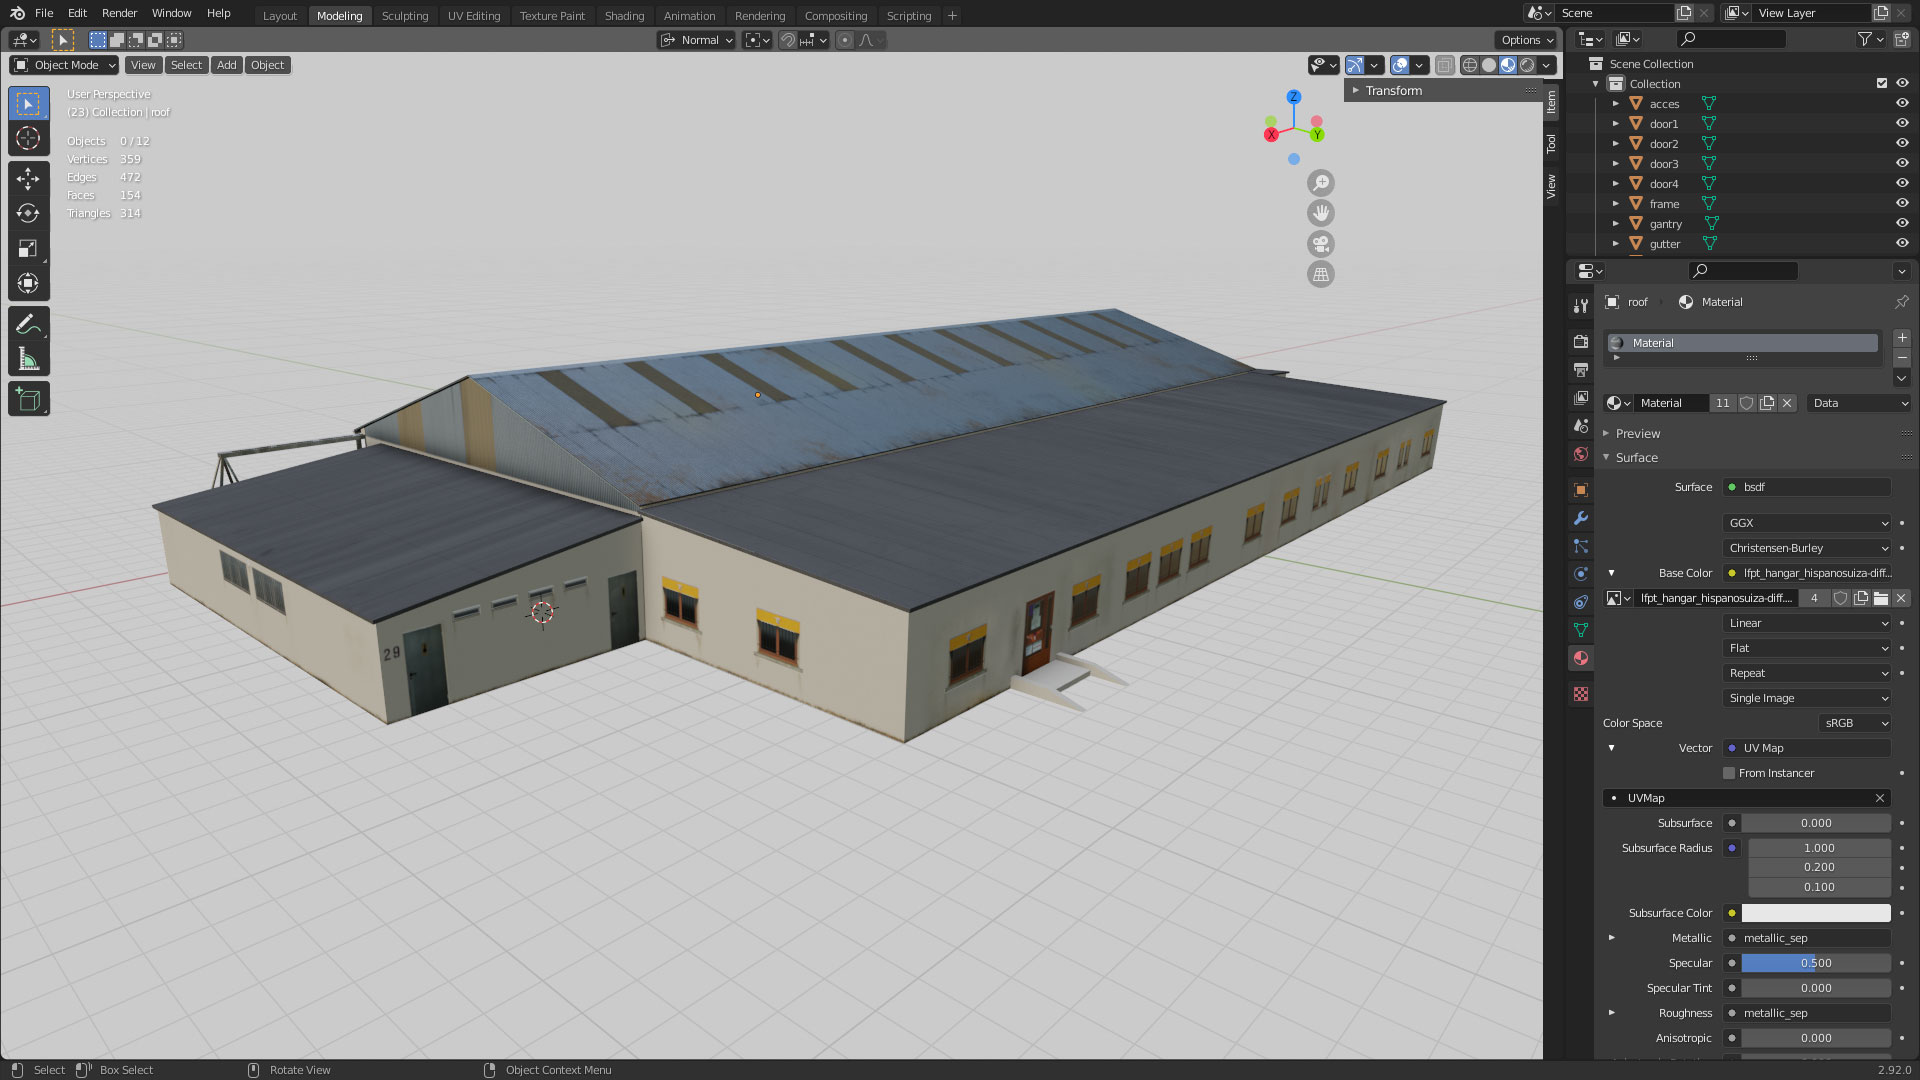Expand the Preview panel
The width and height of the screenshot is (1920, 1080).
click(1637, 433)
